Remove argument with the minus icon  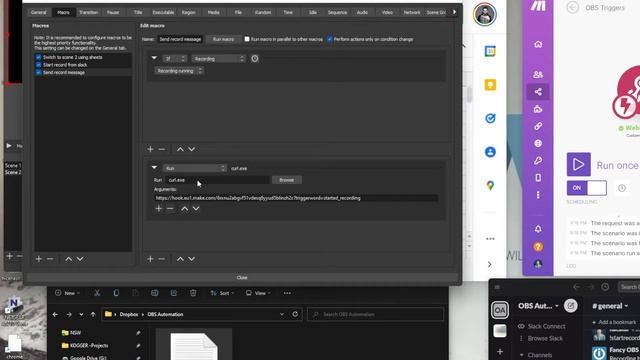[170, 209]
